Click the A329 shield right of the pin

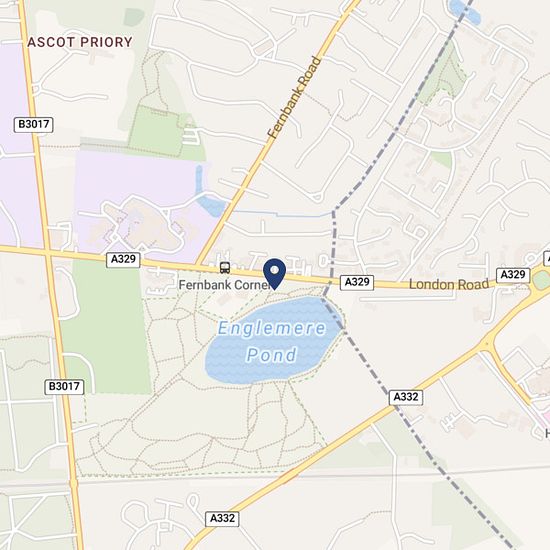(357, 282)
